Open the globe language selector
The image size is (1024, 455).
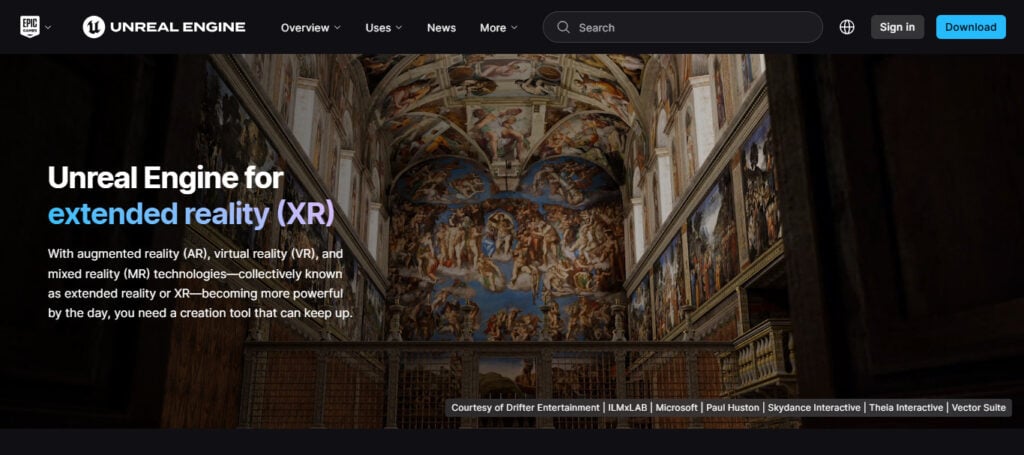point(847,27)
